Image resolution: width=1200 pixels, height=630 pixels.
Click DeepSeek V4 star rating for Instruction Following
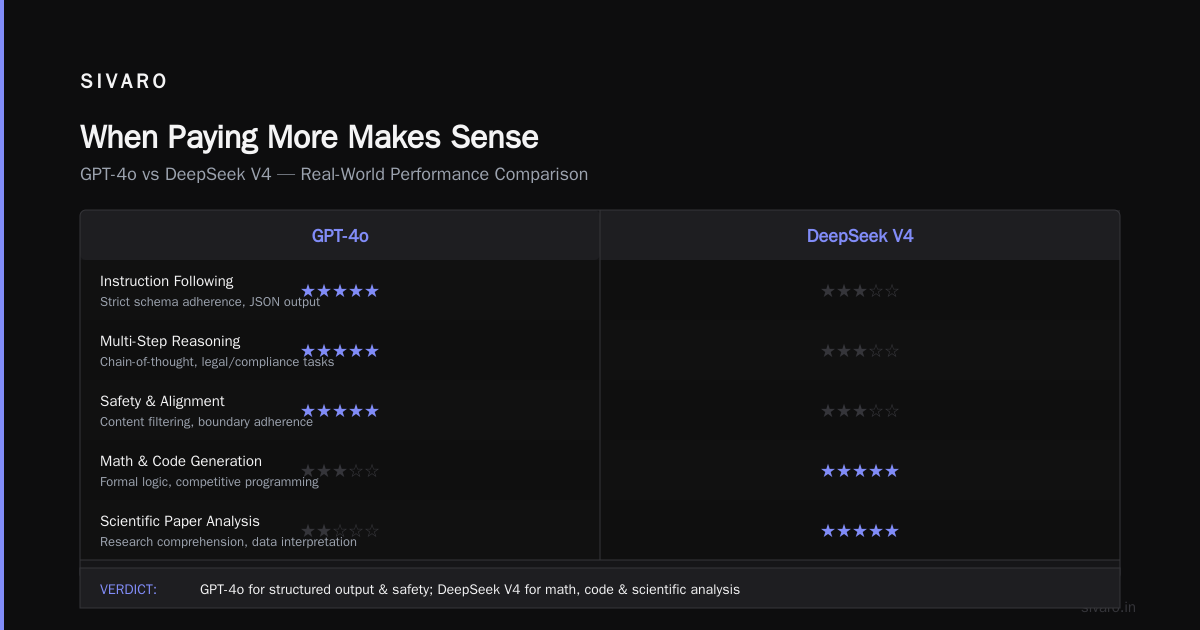[860, 291]
